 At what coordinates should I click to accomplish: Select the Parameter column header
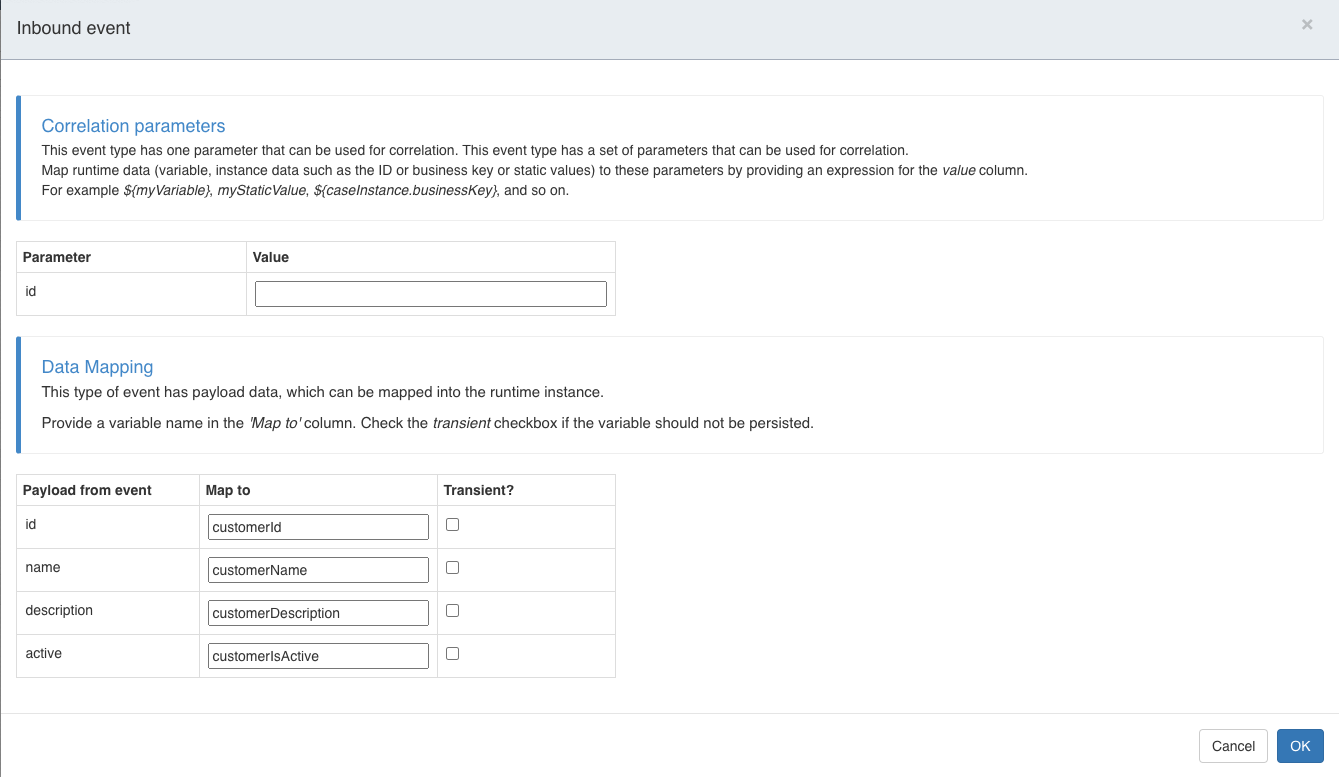tap(57, 257)
